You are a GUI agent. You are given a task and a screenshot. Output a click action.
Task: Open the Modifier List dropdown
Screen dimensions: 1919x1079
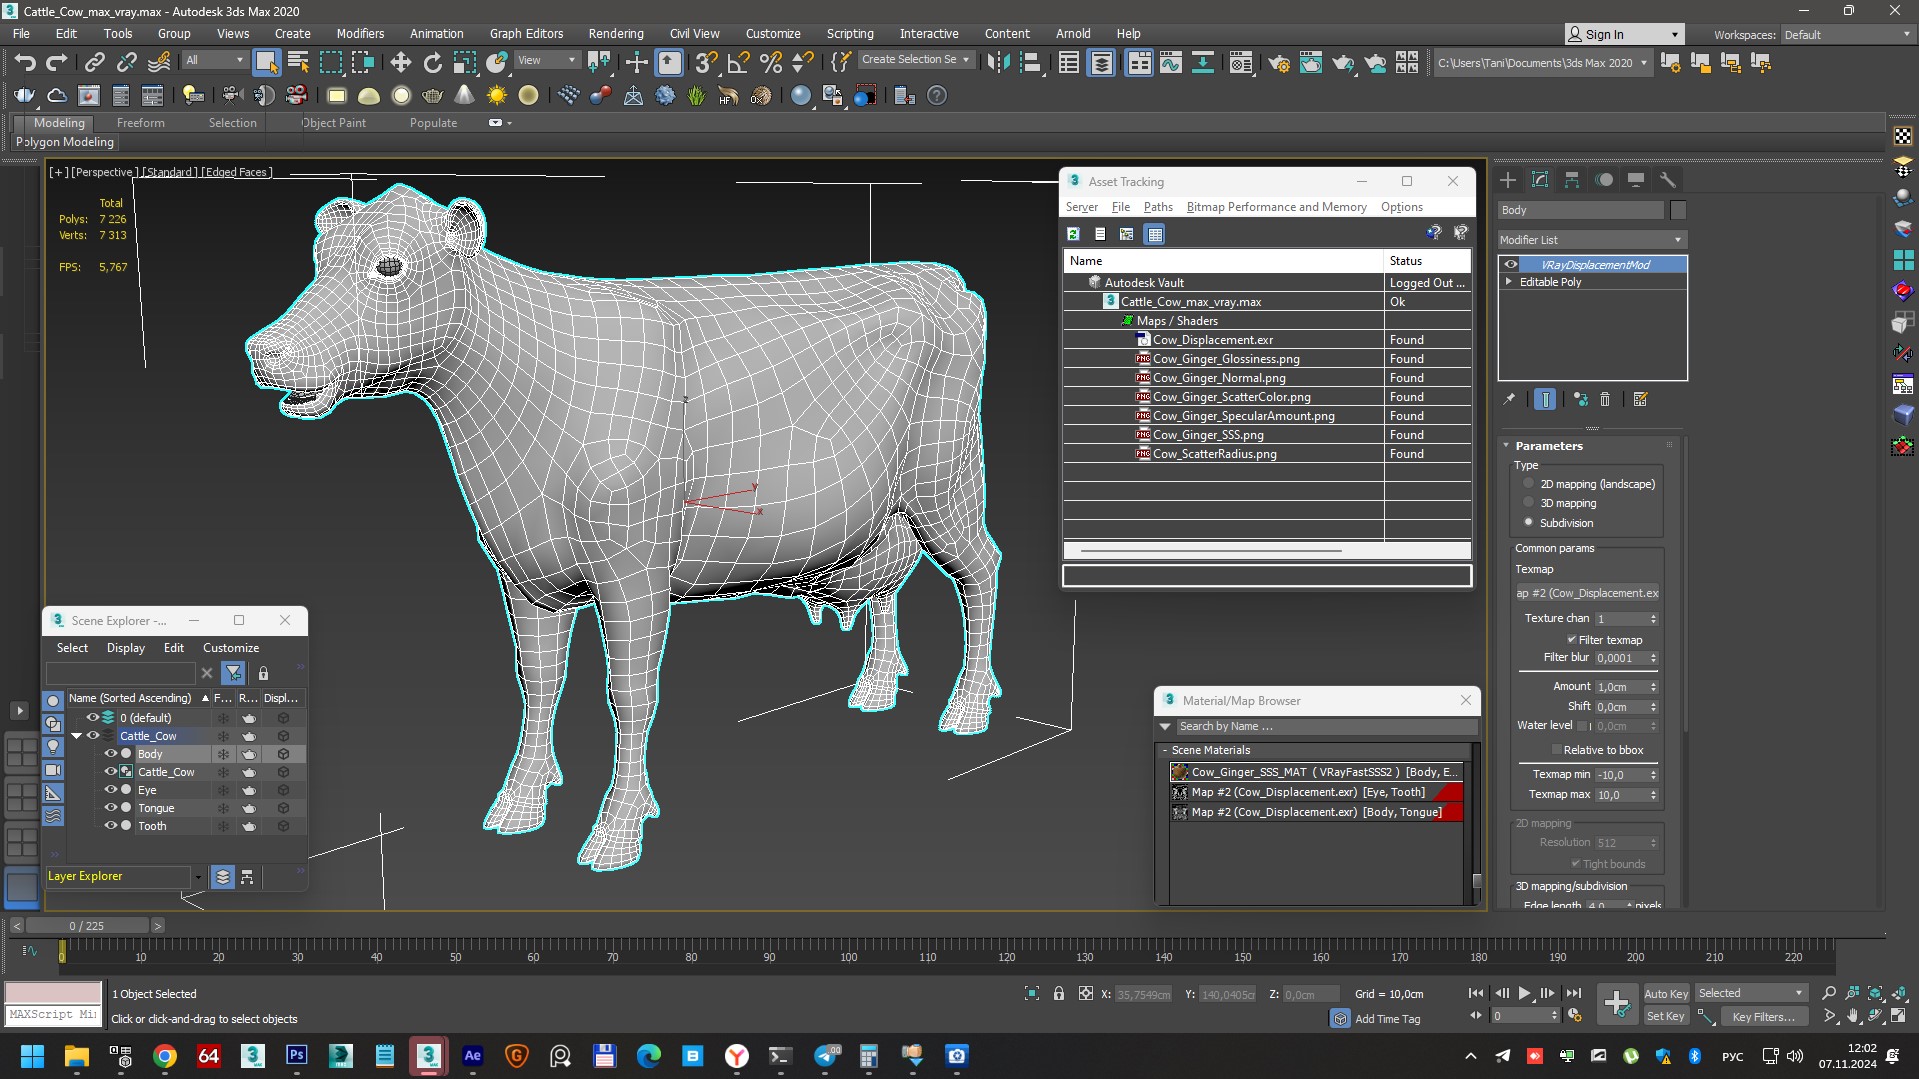coord(1591,240)
